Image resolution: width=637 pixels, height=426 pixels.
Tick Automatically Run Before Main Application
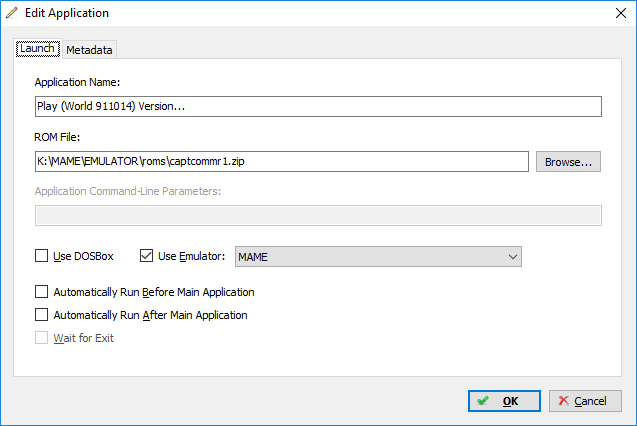click(x=41, y=292)
